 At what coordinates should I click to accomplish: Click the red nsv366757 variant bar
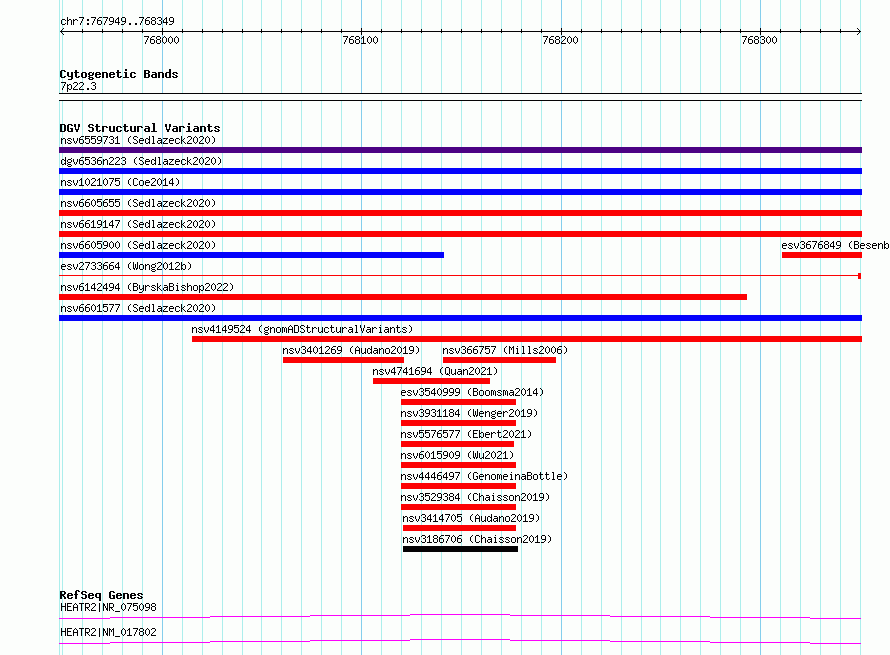click(499, 360)
